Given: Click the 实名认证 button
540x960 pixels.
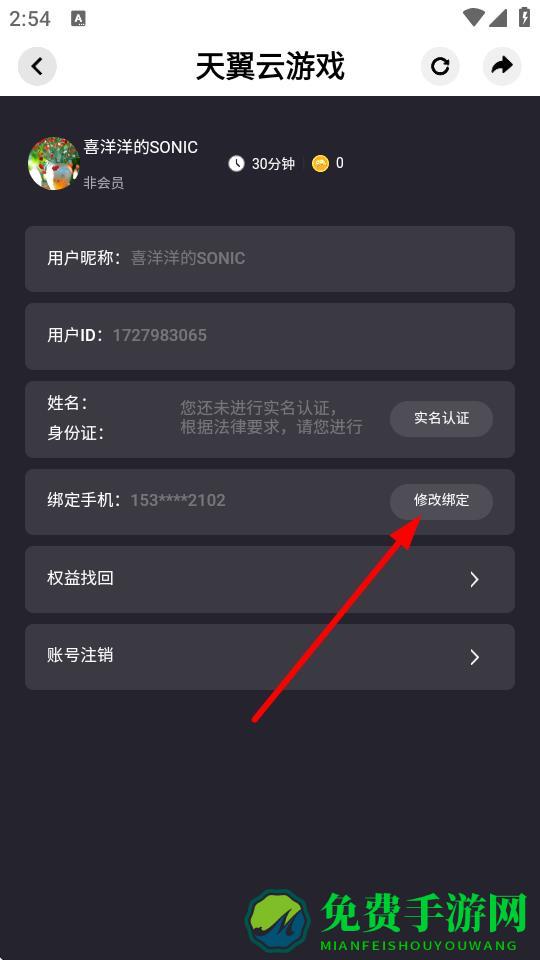Looking at the screenshot, I should click(x=441, y=419).
